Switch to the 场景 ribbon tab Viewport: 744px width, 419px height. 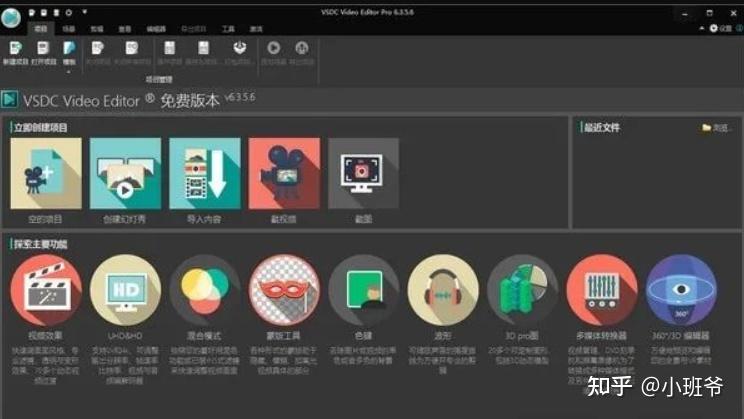pyautogui.click(x=69, y=29)
